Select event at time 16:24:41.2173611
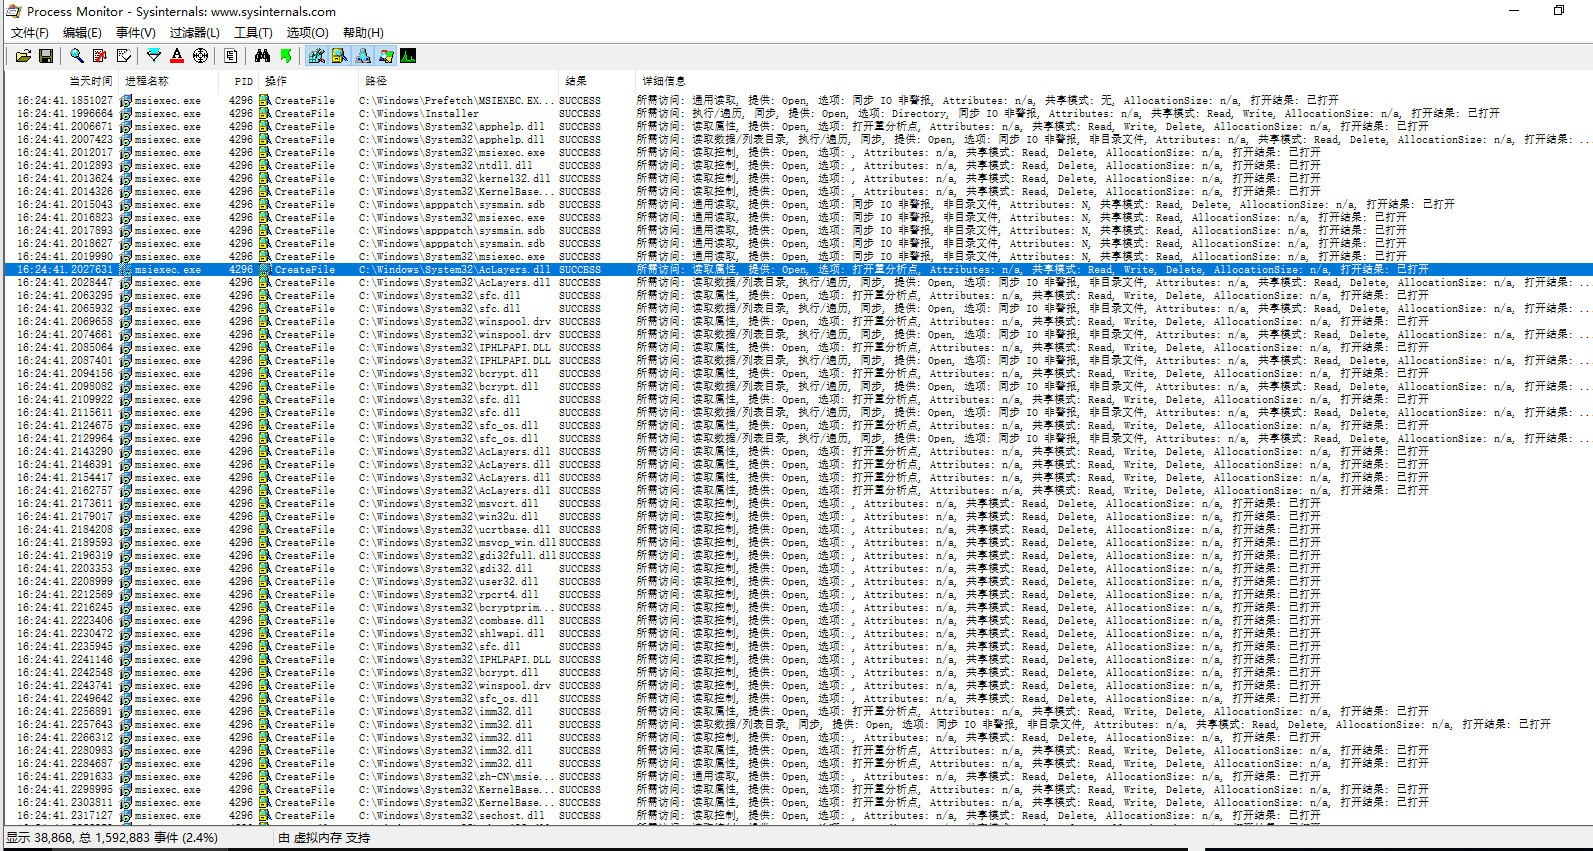 (798, 503)
